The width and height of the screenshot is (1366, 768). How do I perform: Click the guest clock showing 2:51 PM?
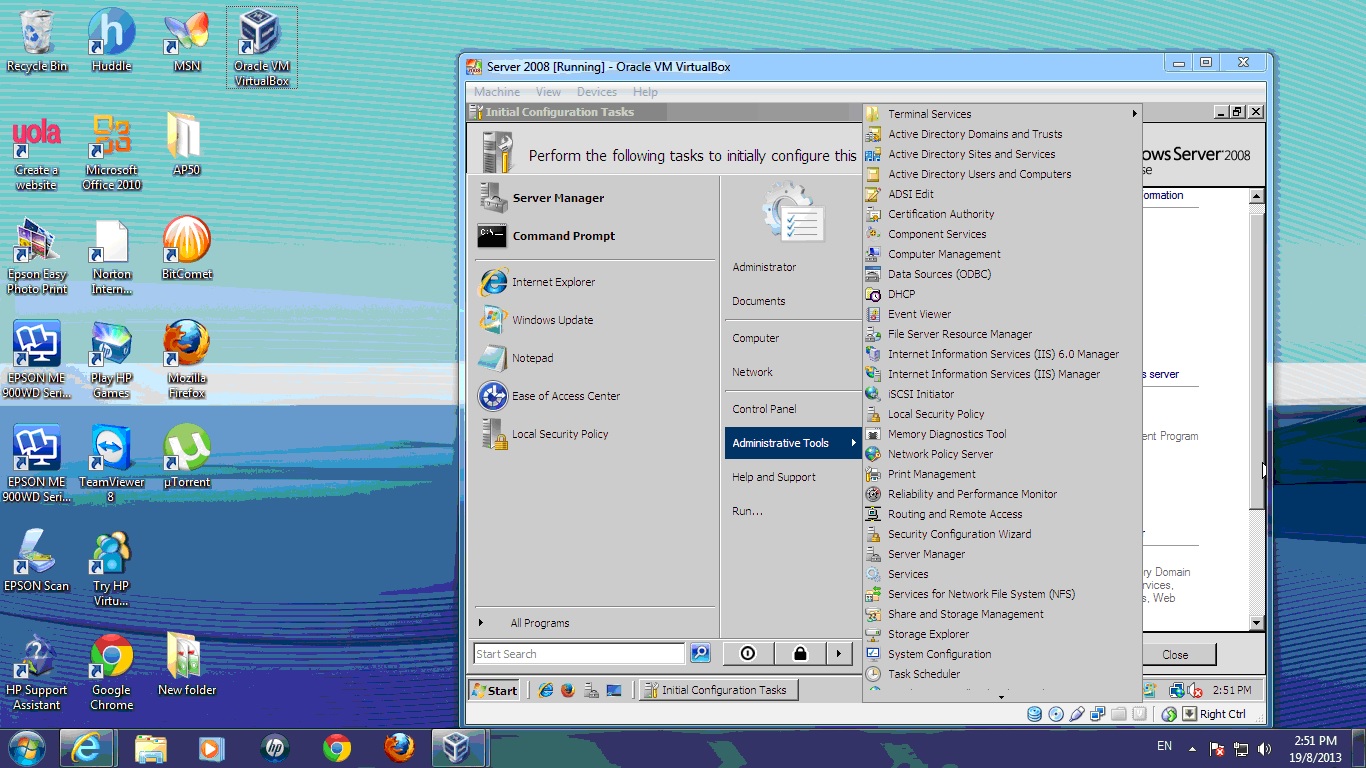[x=1231, y=690]
